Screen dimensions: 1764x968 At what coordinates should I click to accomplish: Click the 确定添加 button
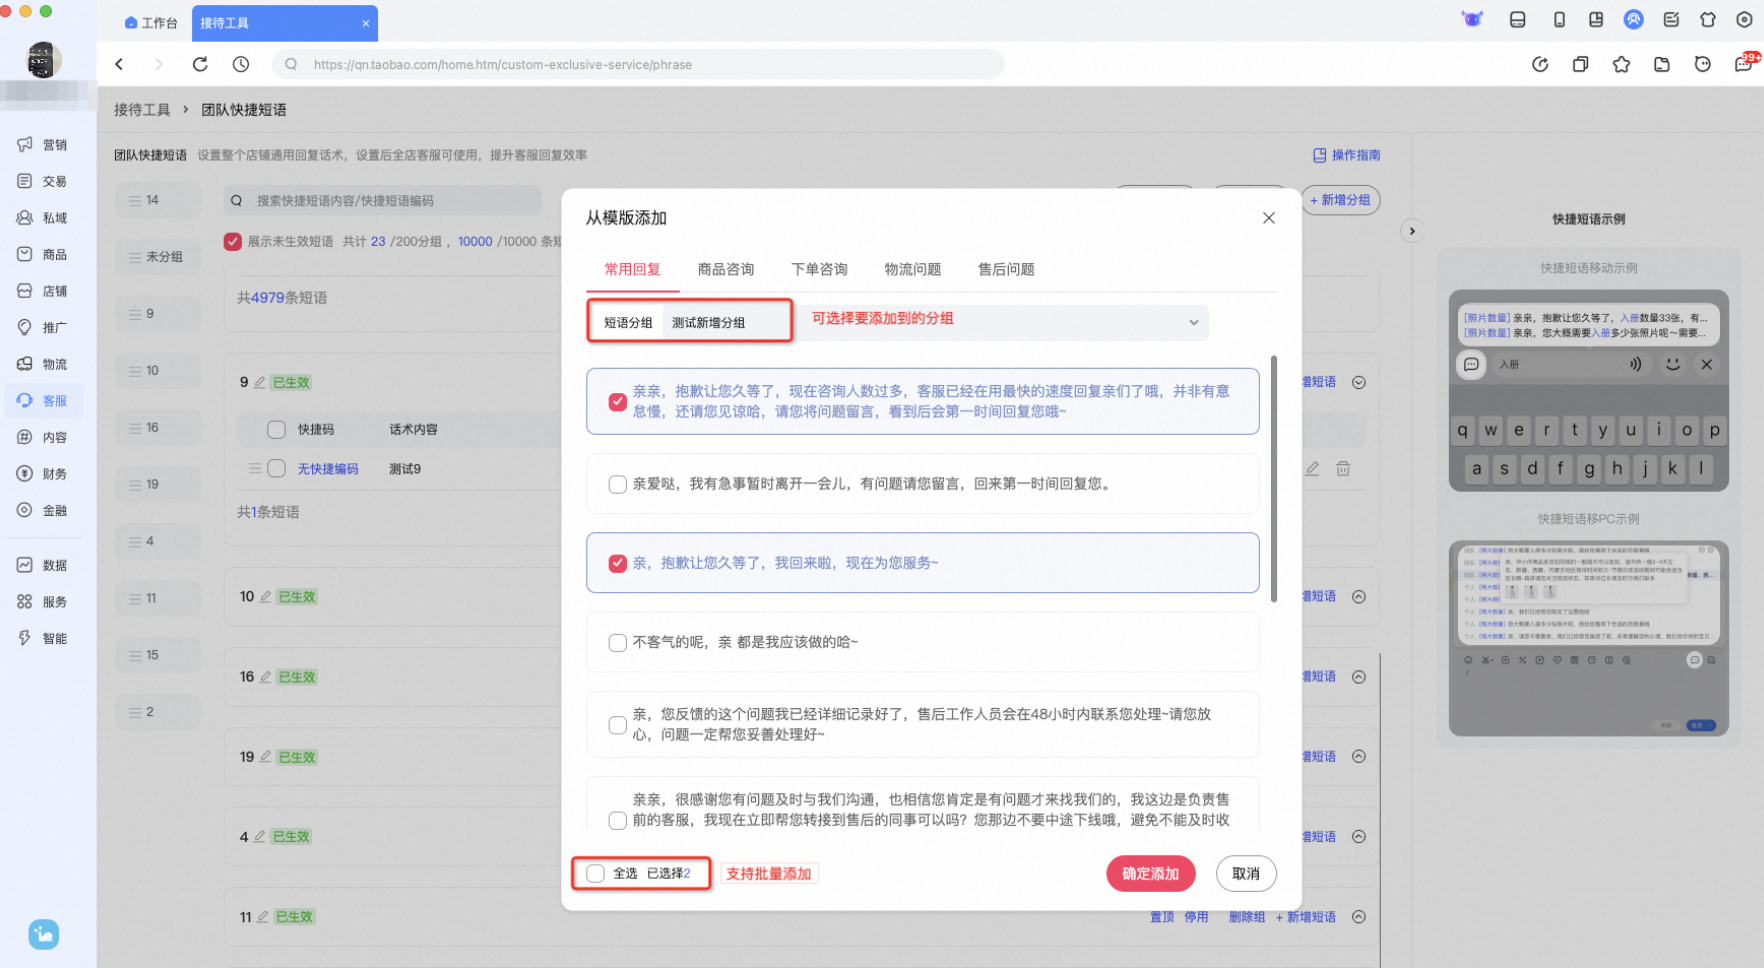click(1150, 873)
